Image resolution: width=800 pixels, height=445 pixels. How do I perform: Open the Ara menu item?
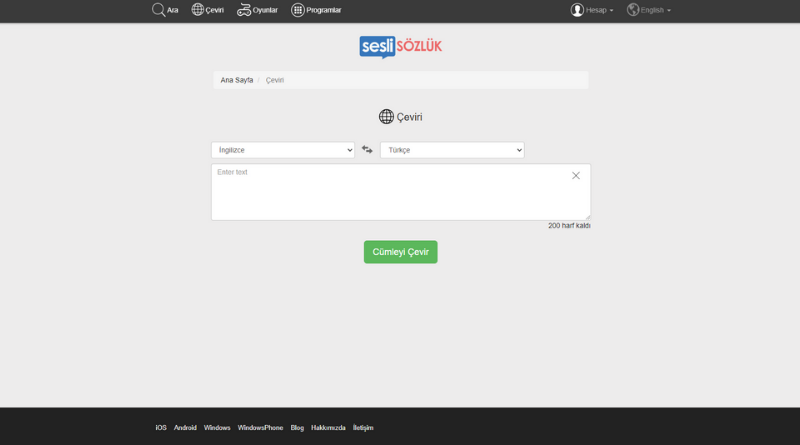pyautogui.click(x=172, y=10)
